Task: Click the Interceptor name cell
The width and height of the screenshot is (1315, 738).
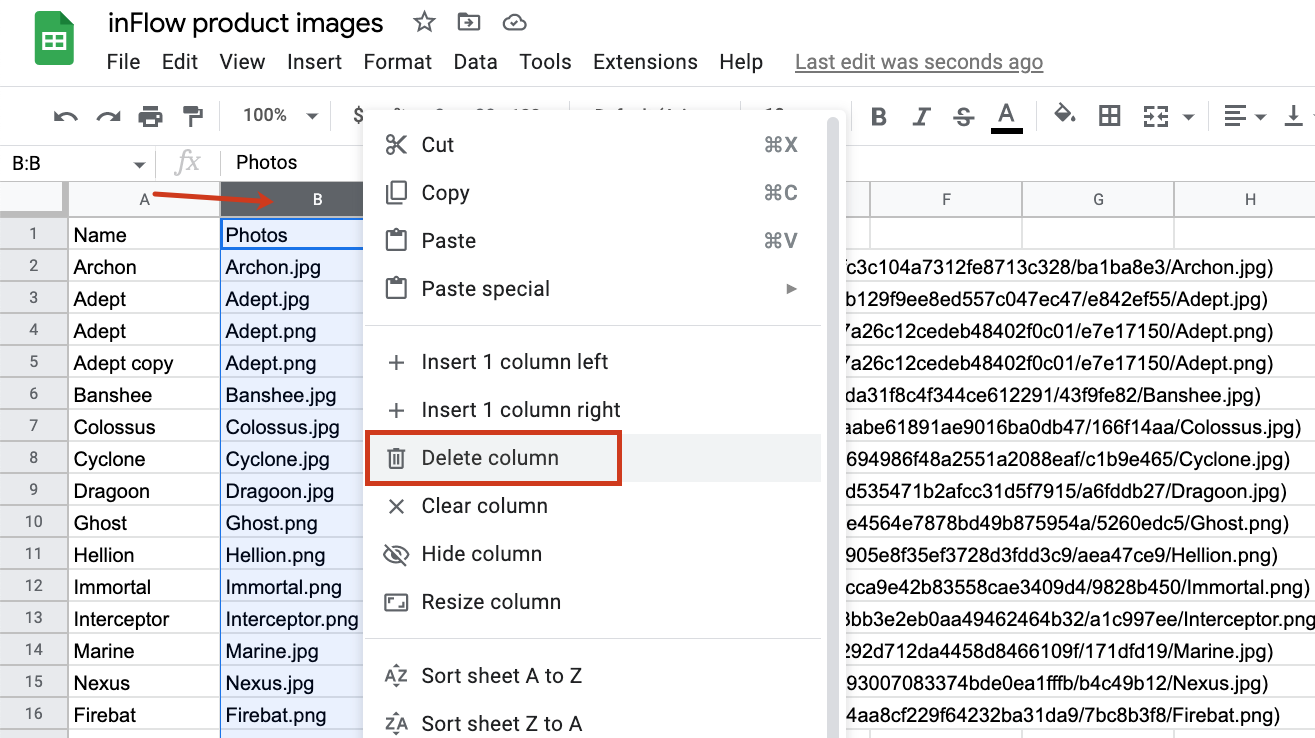Action: (x=144, y=619)
